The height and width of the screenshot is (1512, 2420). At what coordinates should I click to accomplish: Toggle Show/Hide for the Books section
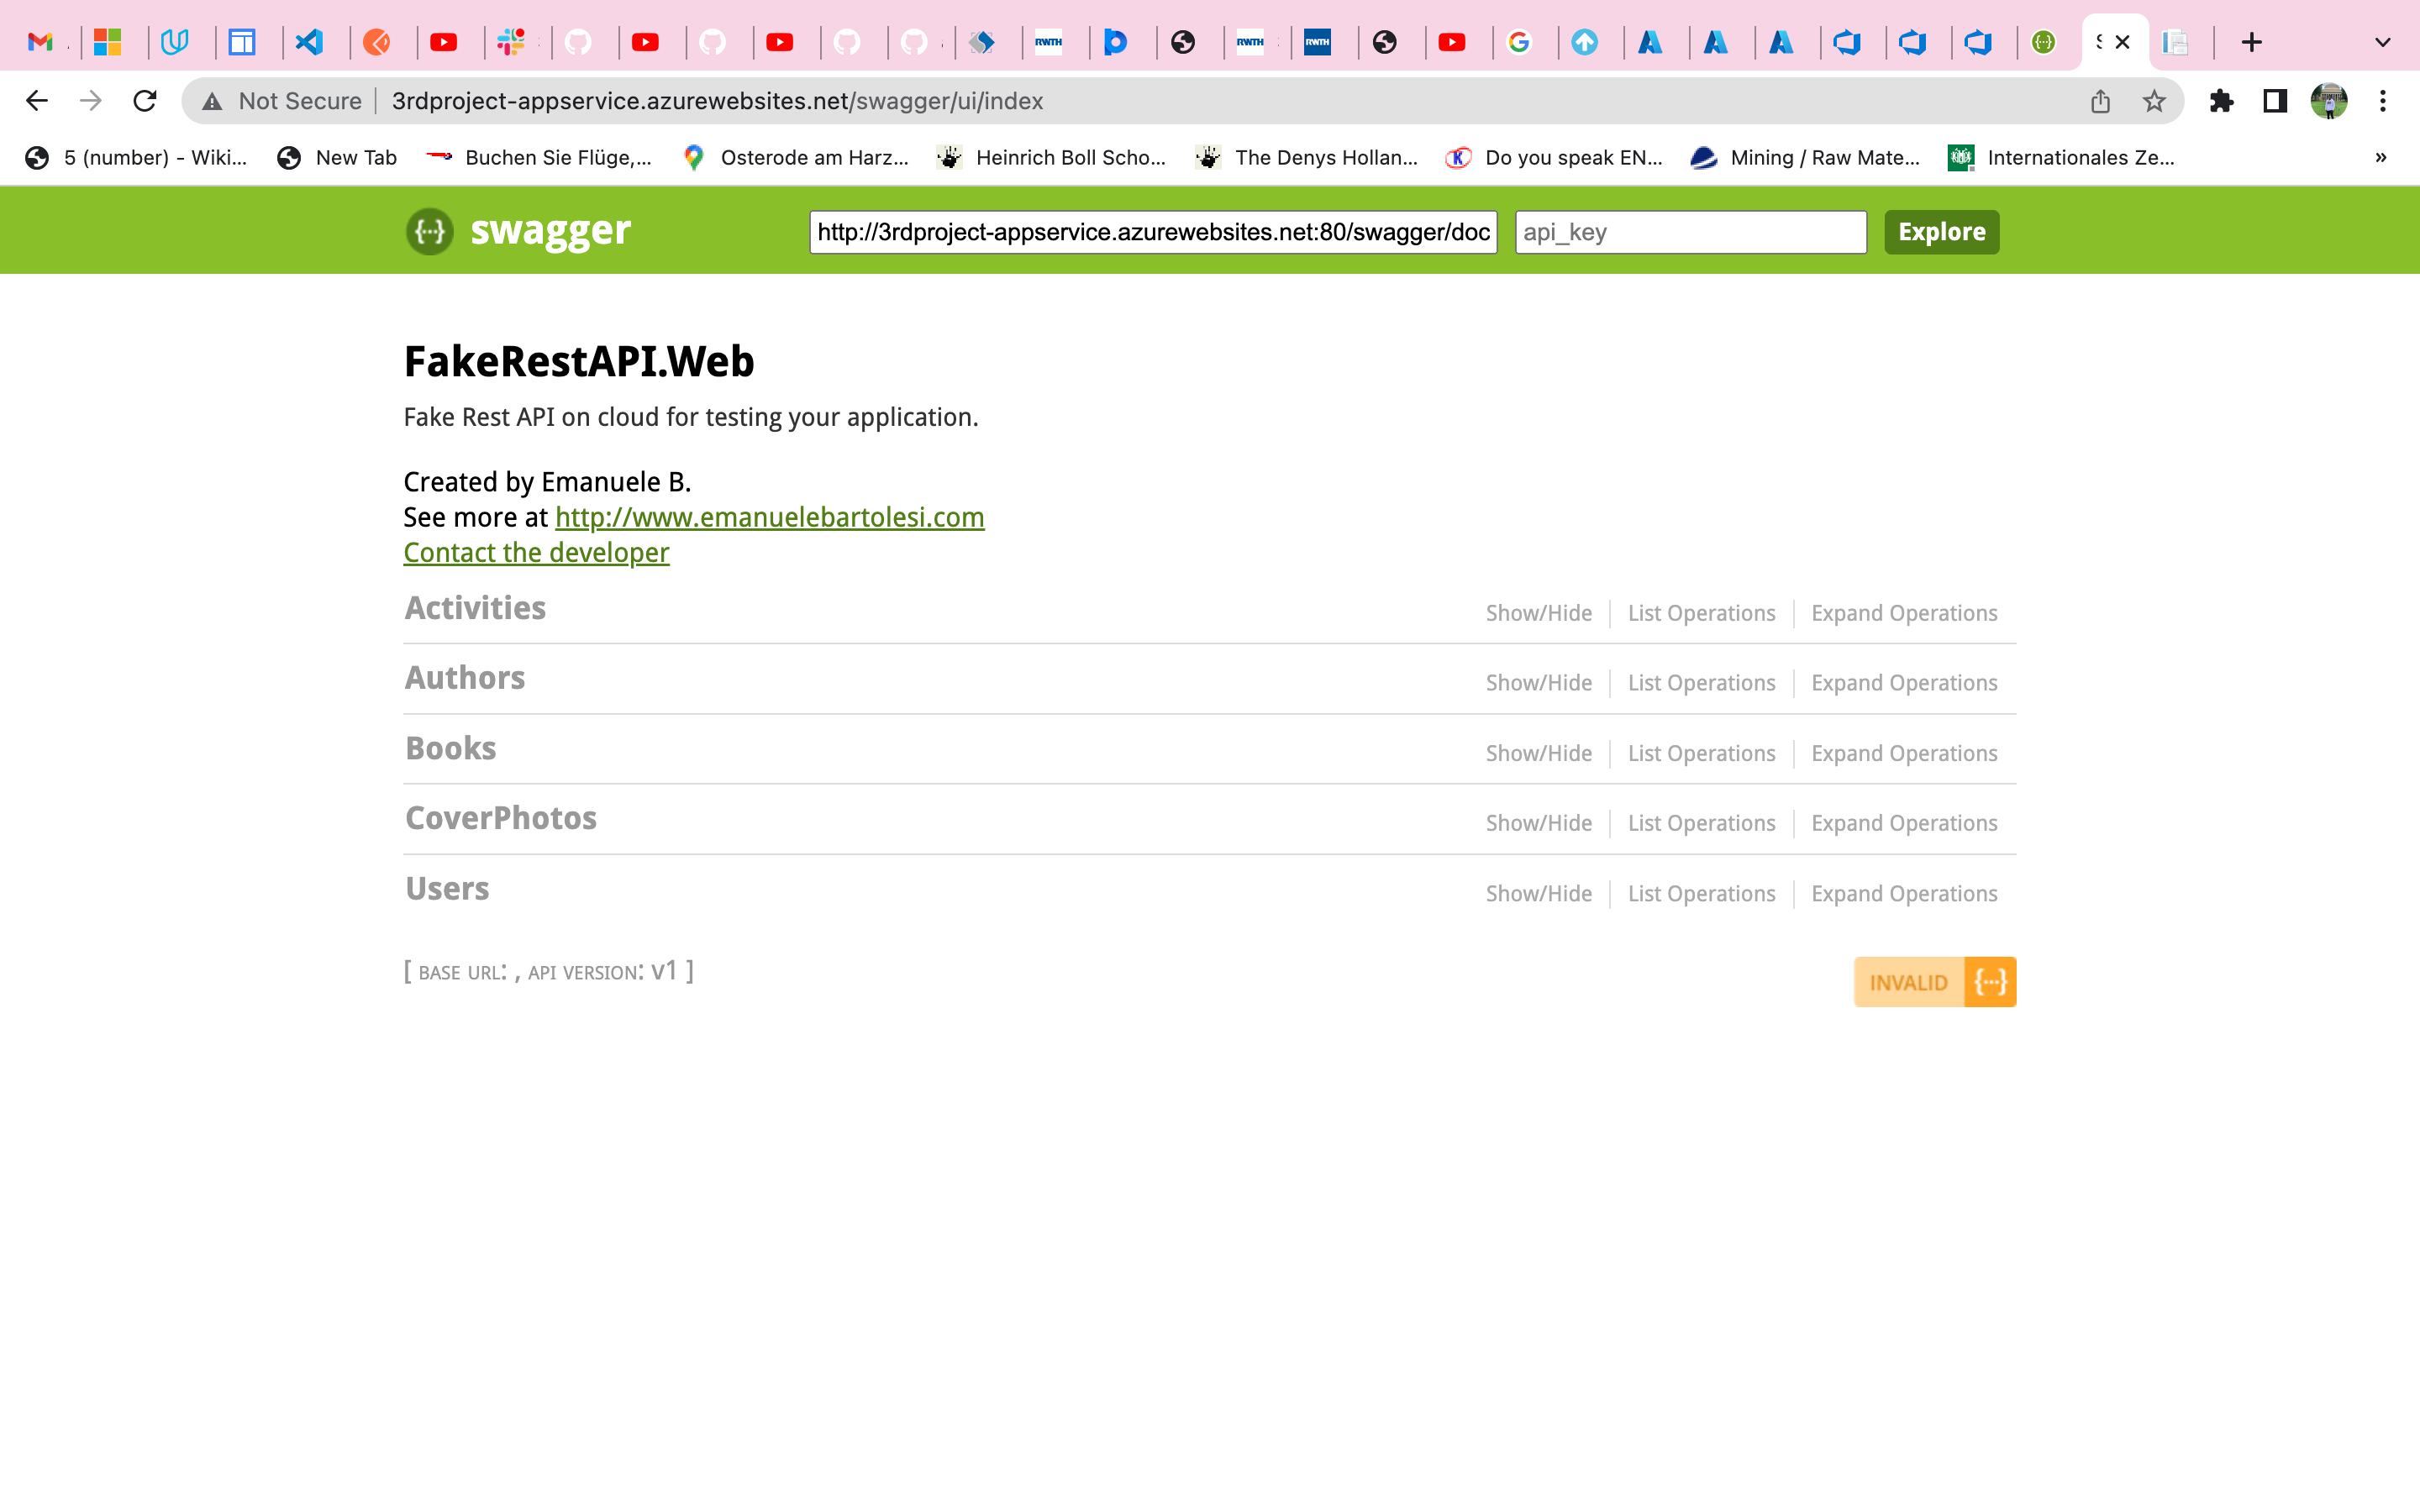click(x=1538, y=753)
